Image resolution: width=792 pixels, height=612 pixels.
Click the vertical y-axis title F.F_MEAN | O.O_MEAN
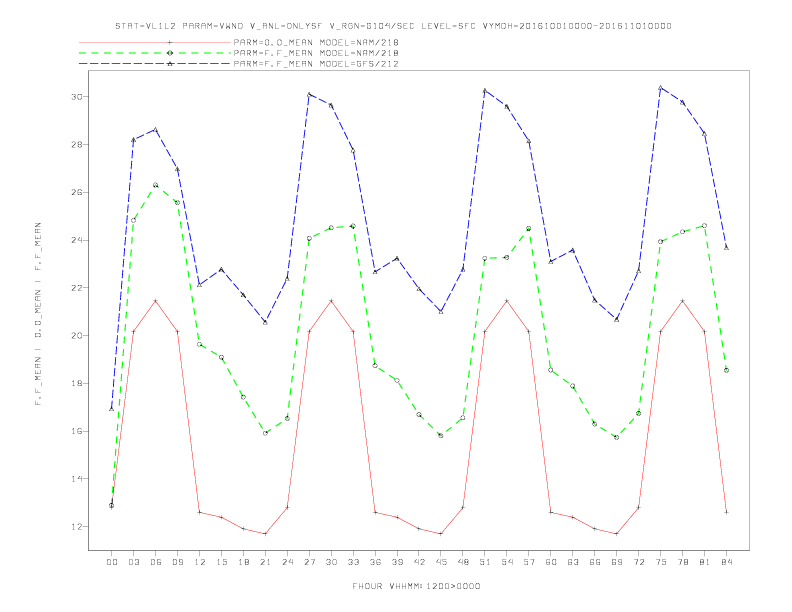click(38, 314)
